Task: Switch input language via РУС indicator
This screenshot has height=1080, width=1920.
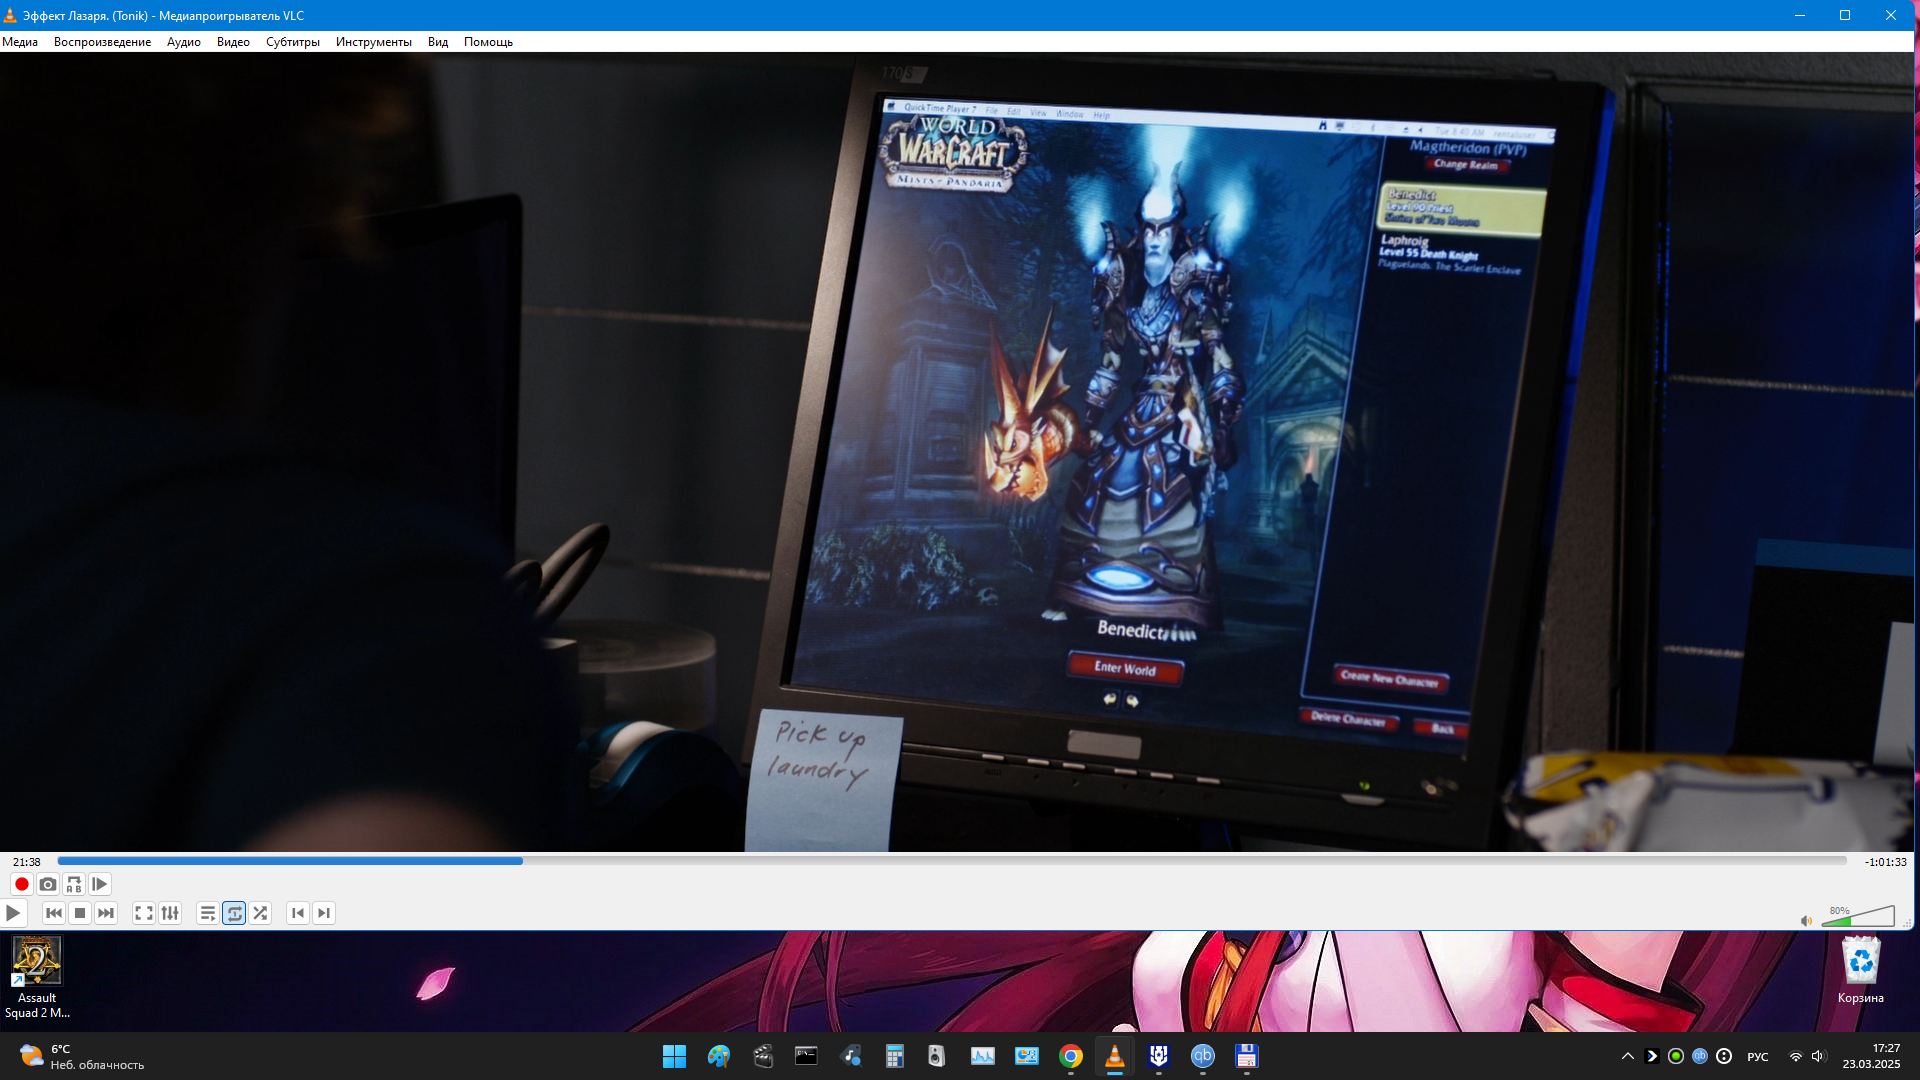Action: 1757,1056
